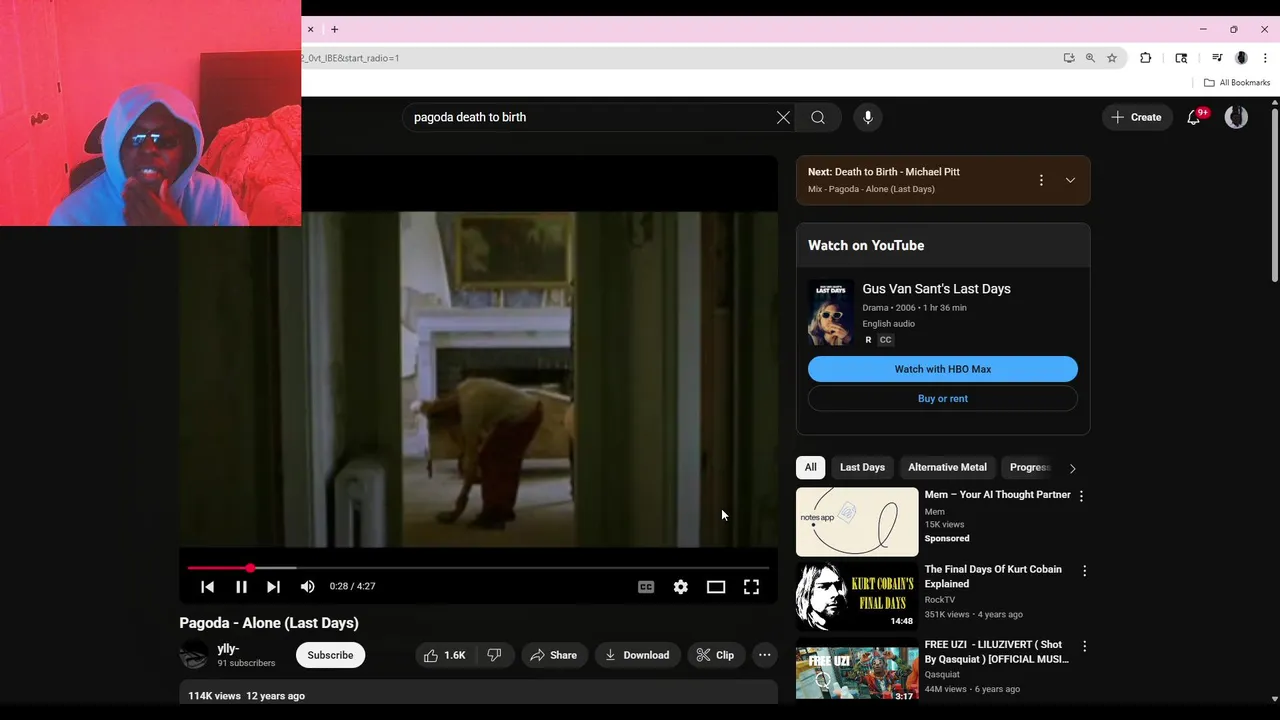Open more actions menu under video
Image resolution: width=1280 pixels, height=720 pixels.
tap(764, 655)
